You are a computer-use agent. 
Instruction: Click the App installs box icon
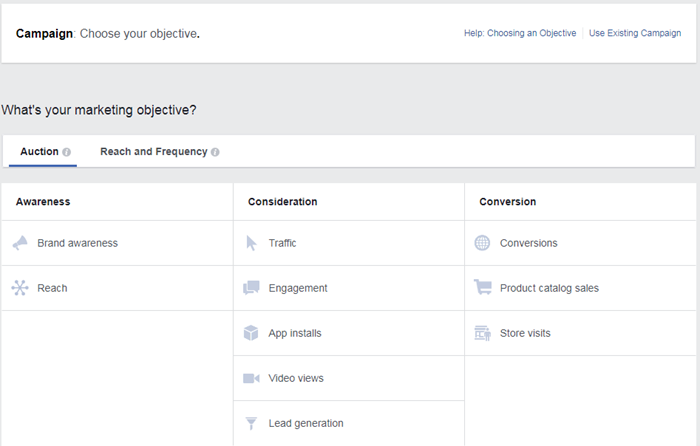[x=252, y=333]
